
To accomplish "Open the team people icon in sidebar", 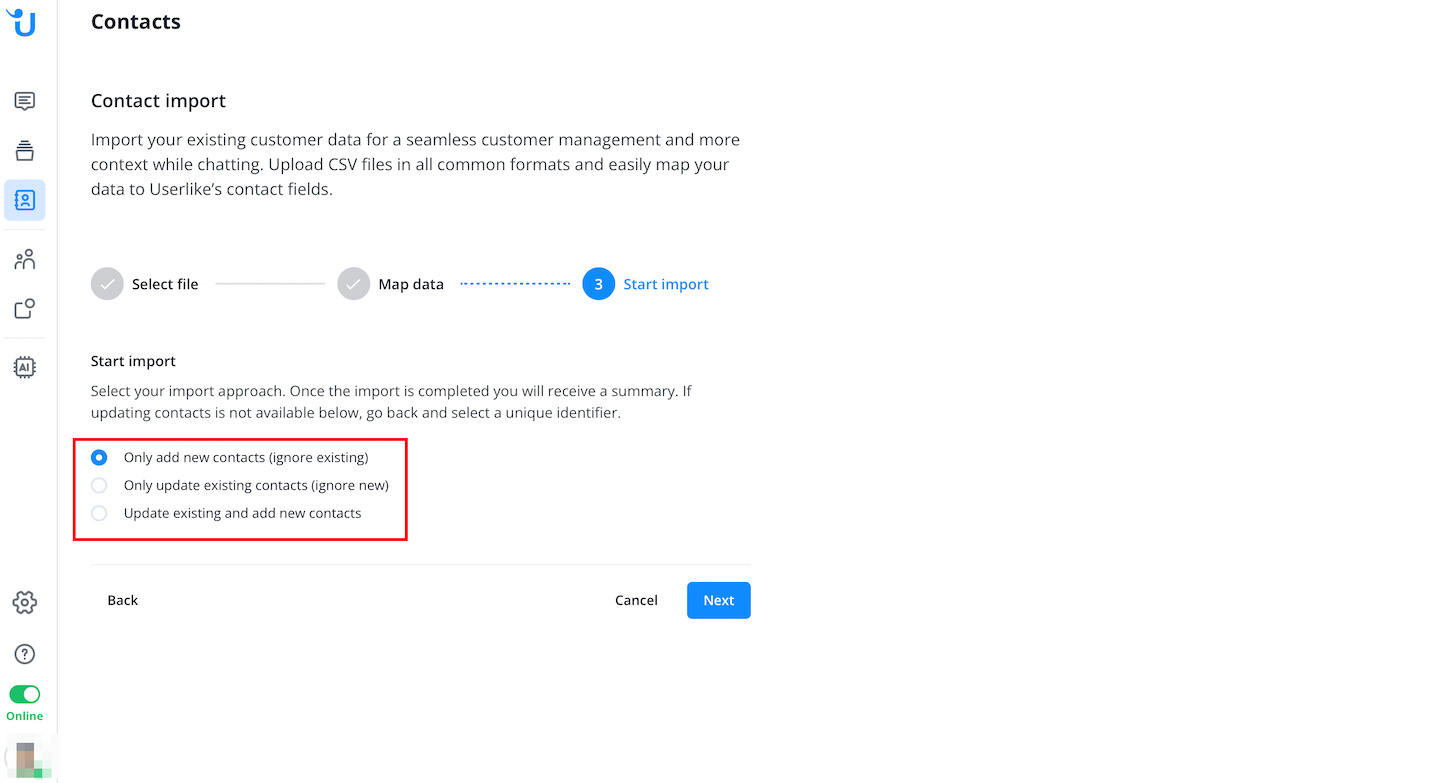I will [25, 260].
